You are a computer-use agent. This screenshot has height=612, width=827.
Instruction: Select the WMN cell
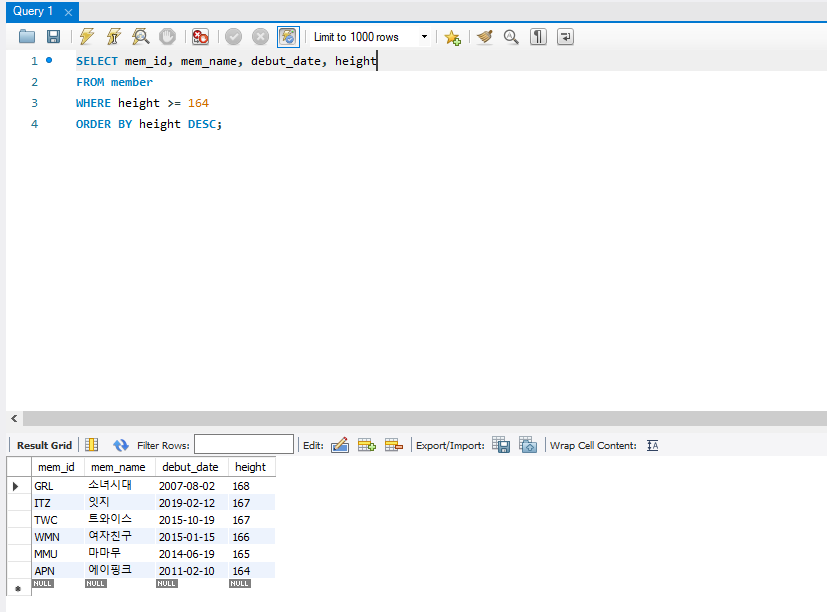click(x=57, y=537)
